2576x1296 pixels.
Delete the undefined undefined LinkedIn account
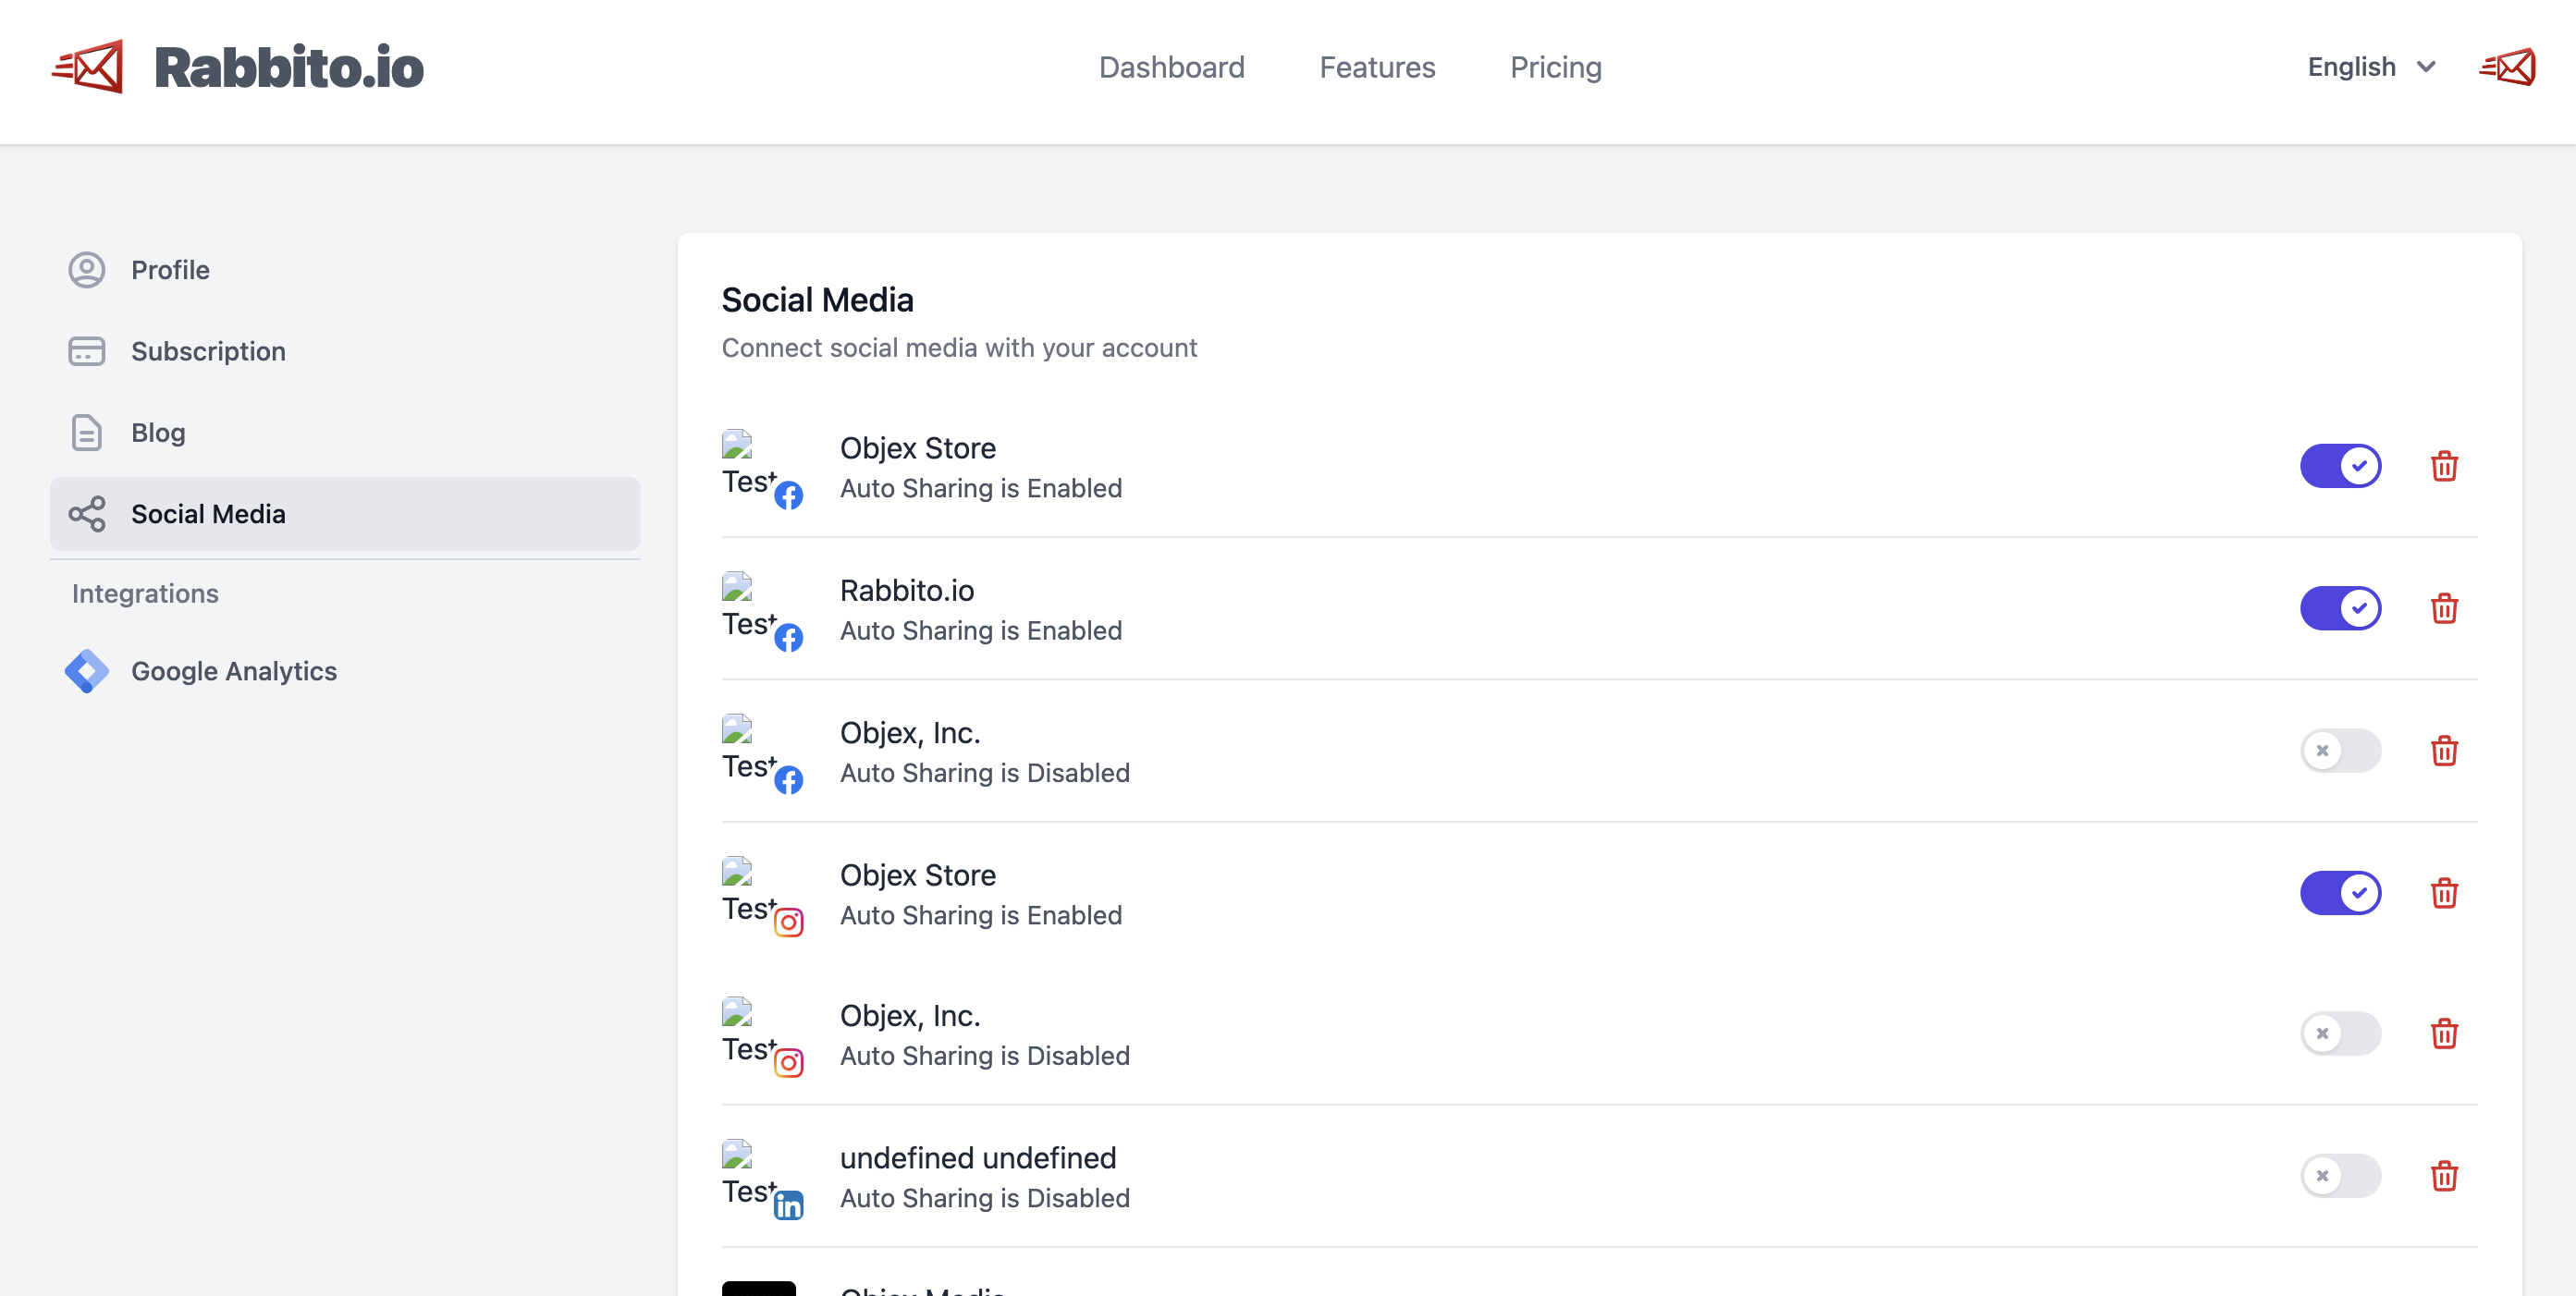2444,1176
